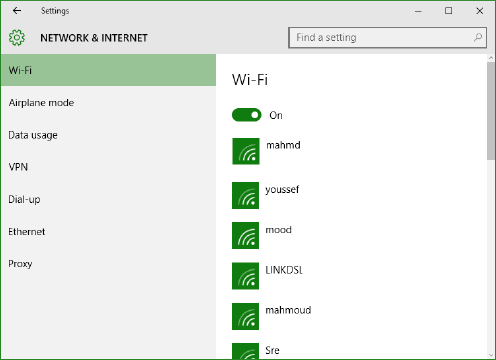
Task: Click the Settings gear icon
Action: point(17,38)
